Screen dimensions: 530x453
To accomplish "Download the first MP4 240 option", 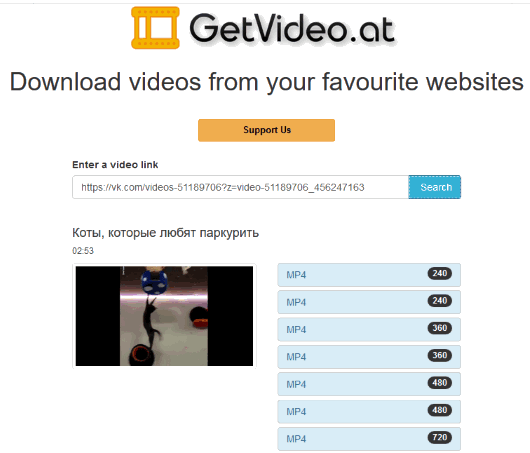I will [369, 275].
